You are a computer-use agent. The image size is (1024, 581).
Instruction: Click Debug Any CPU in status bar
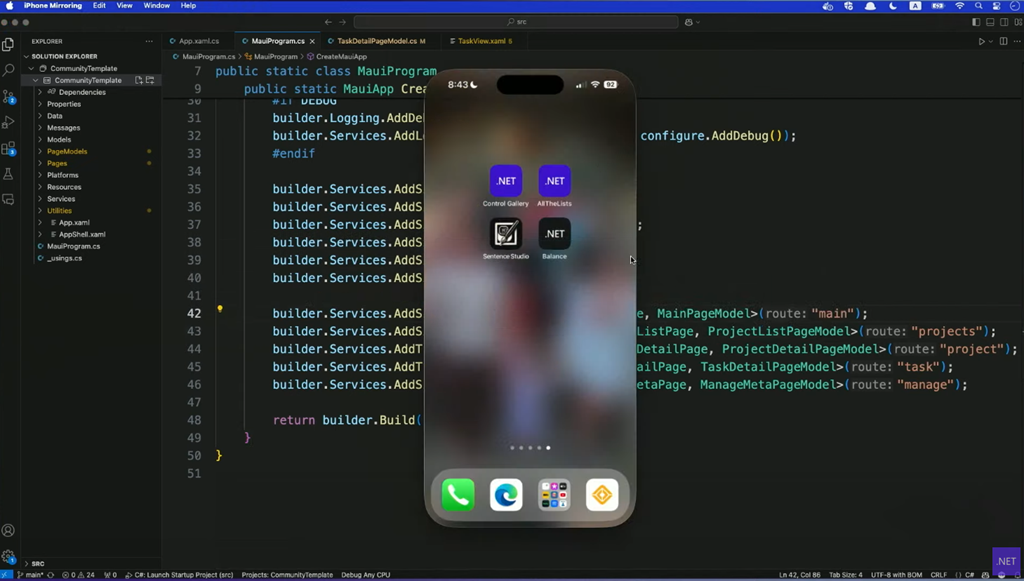365,575
